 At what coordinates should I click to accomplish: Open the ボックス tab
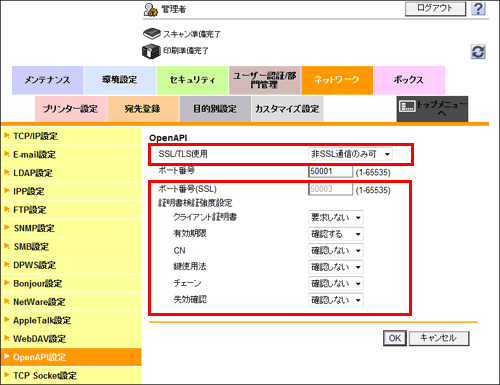(x=409, y=80)
